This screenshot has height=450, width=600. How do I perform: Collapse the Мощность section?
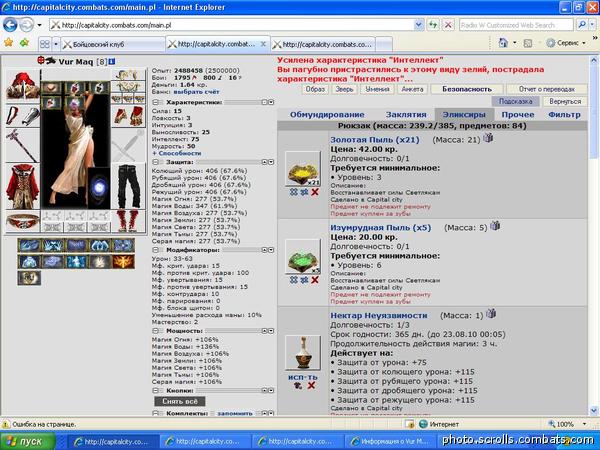[155, 331]
